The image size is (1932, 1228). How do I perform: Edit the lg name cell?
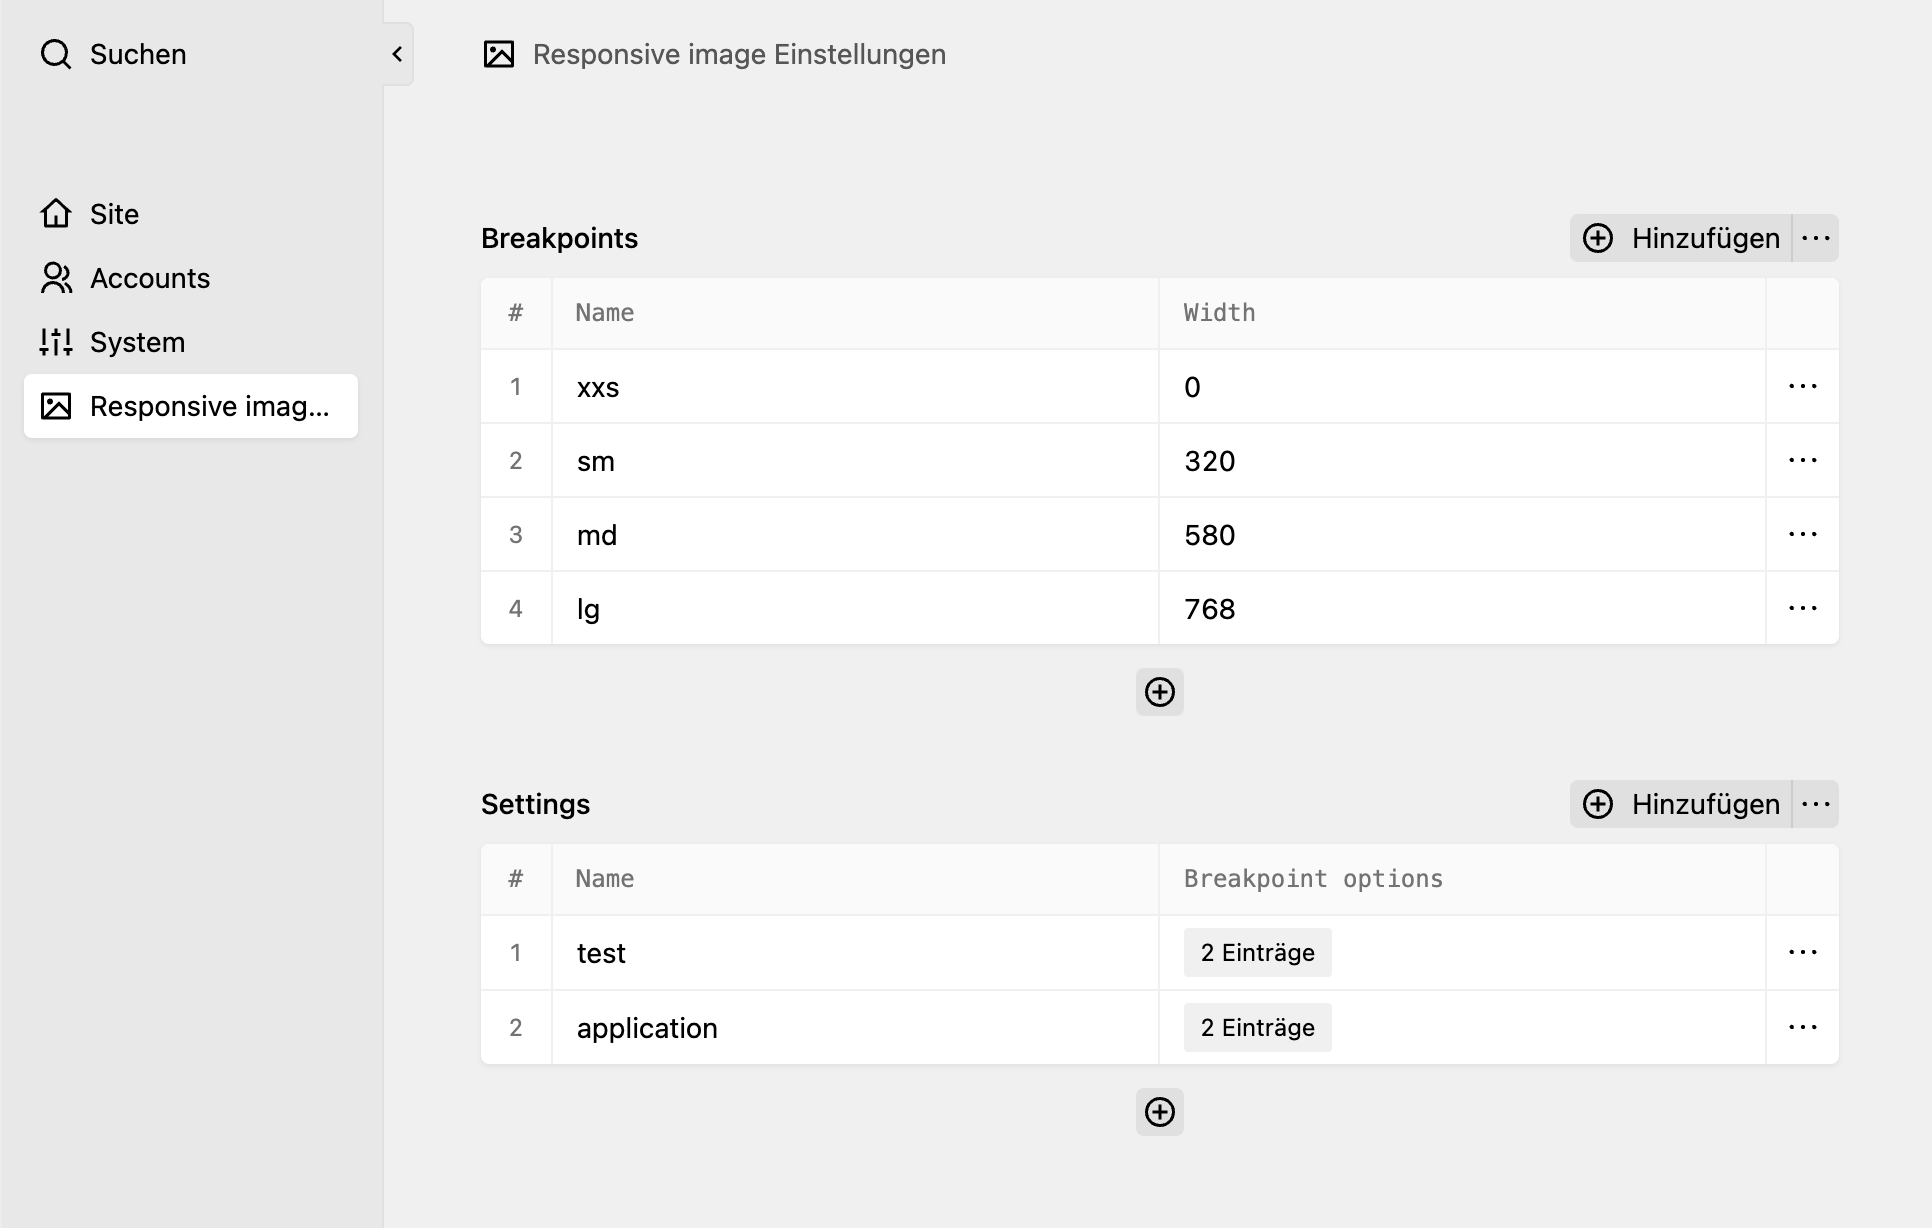click(x=856, y=608)
